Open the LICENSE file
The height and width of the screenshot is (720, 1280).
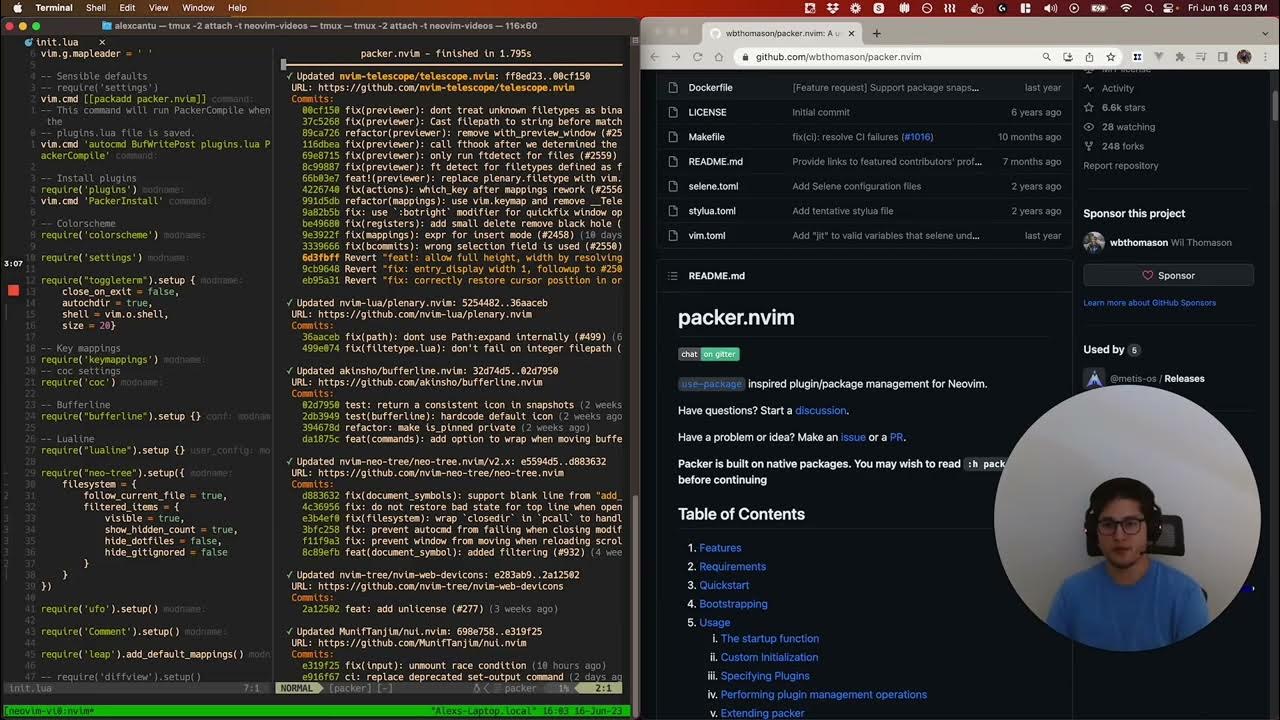coord(707,112)
